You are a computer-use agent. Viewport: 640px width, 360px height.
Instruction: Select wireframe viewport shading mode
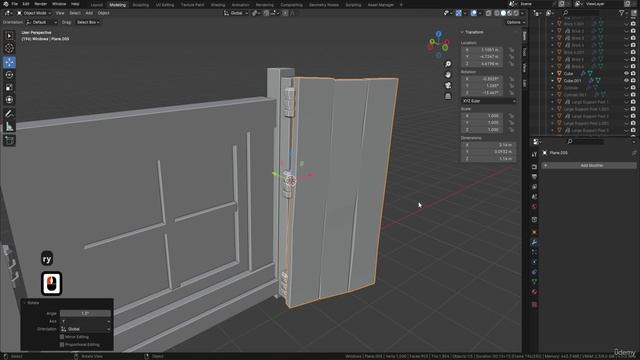tap(496, 13)
